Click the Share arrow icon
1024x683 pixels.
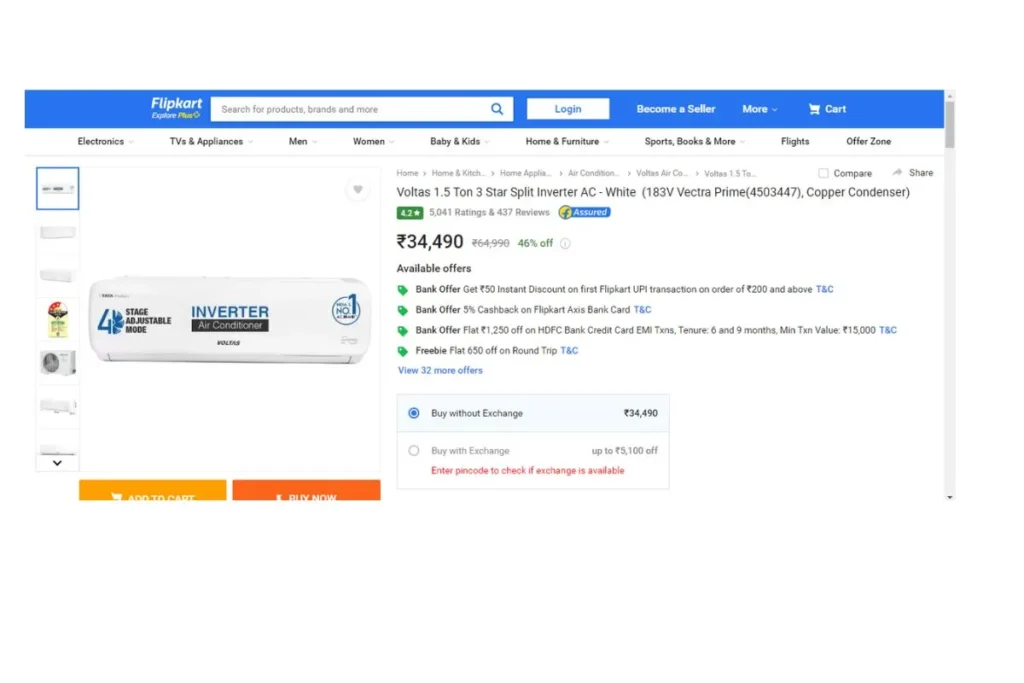pos(897,172)
